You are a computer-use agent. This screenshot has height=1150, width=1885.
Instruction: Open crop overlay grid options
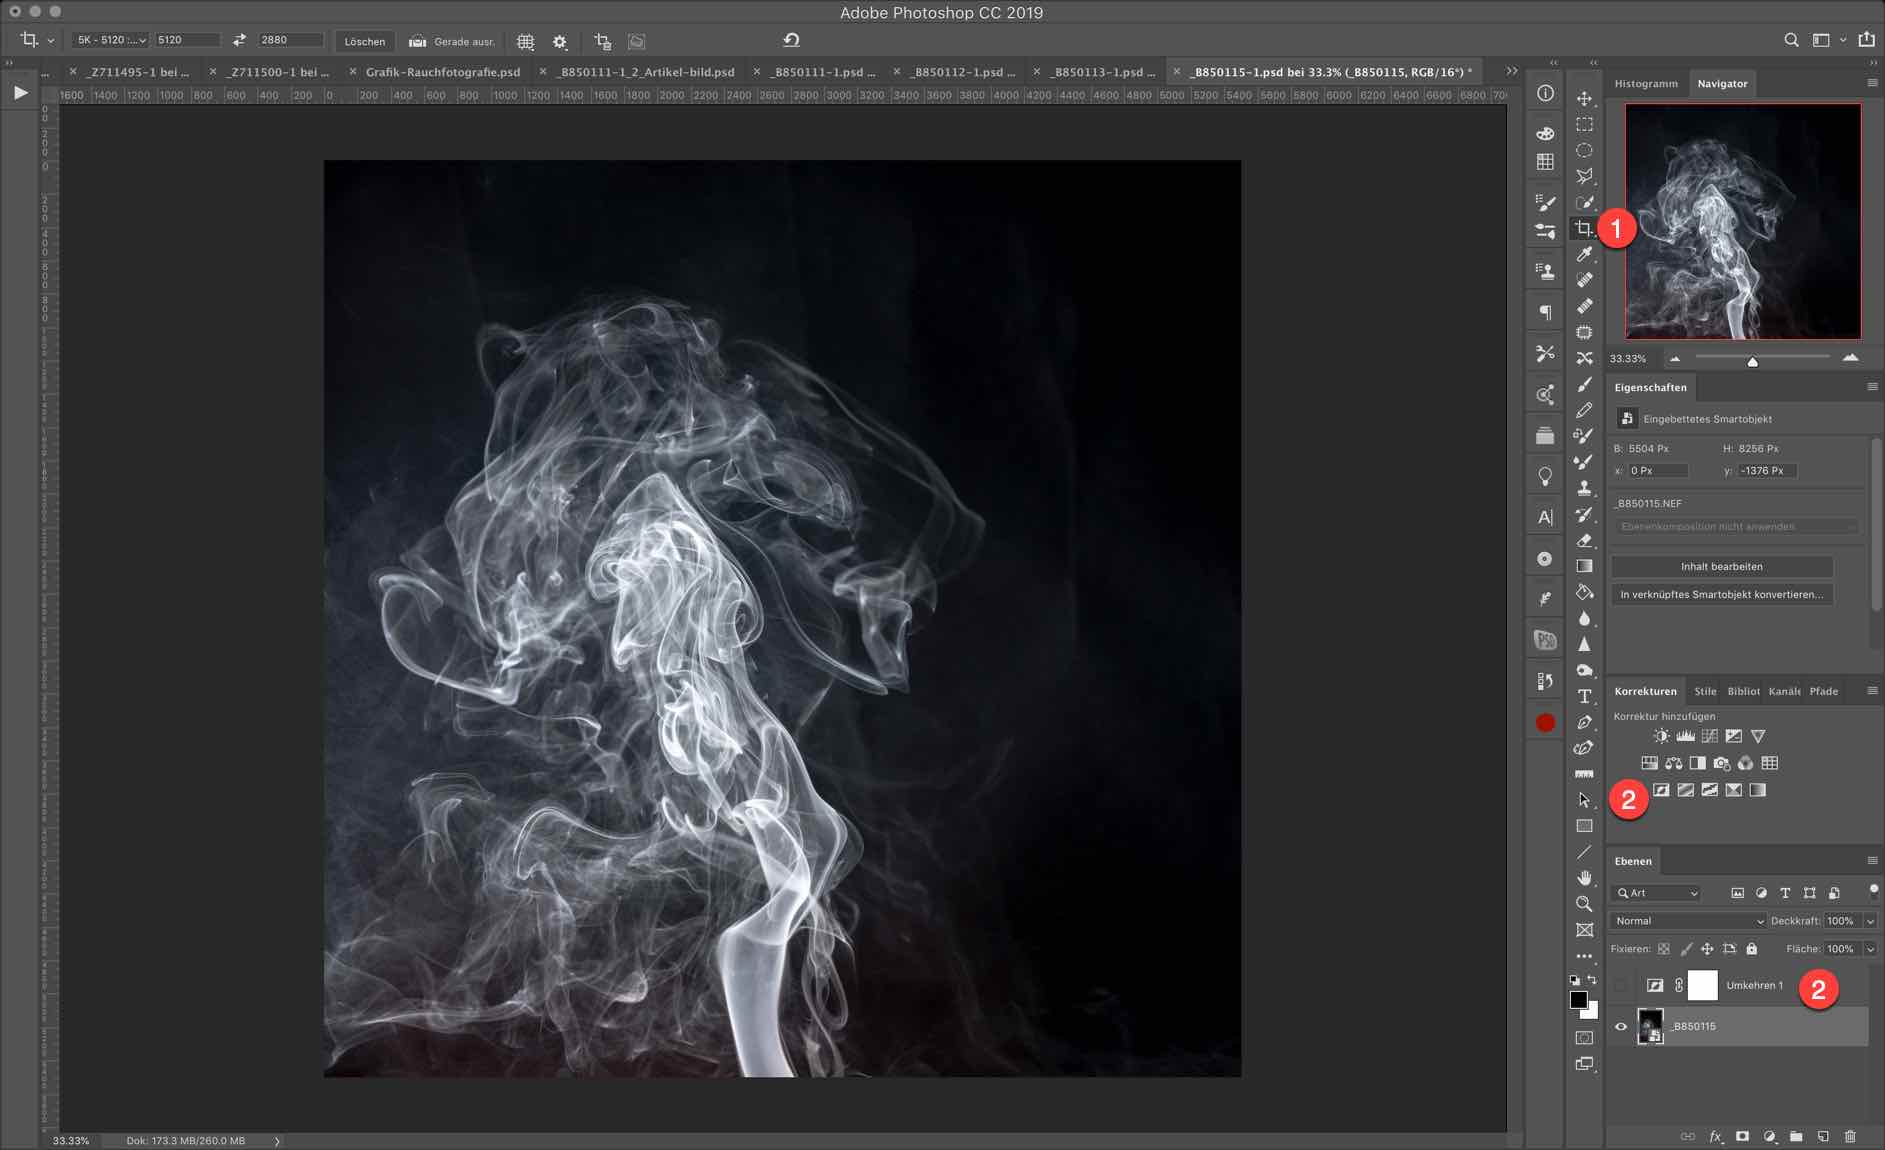525,42
